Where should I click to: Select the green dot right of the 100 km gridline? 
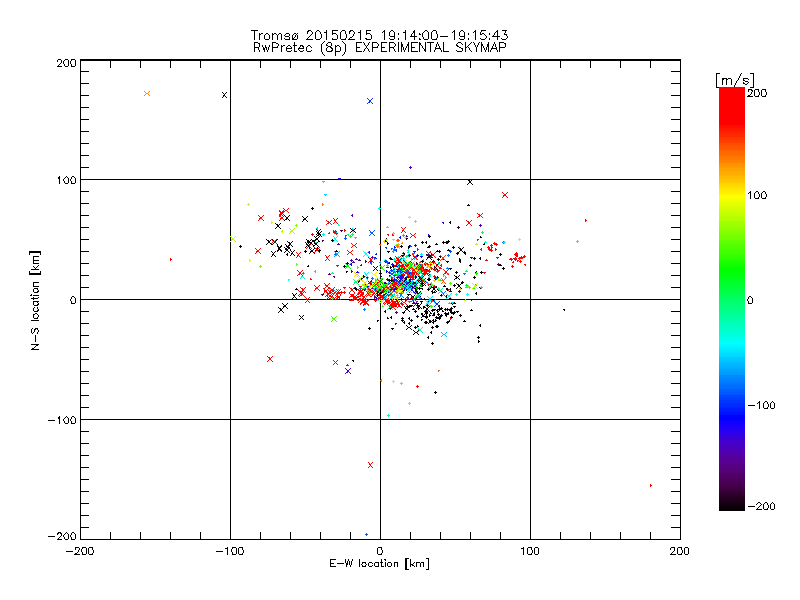[577, 241]
